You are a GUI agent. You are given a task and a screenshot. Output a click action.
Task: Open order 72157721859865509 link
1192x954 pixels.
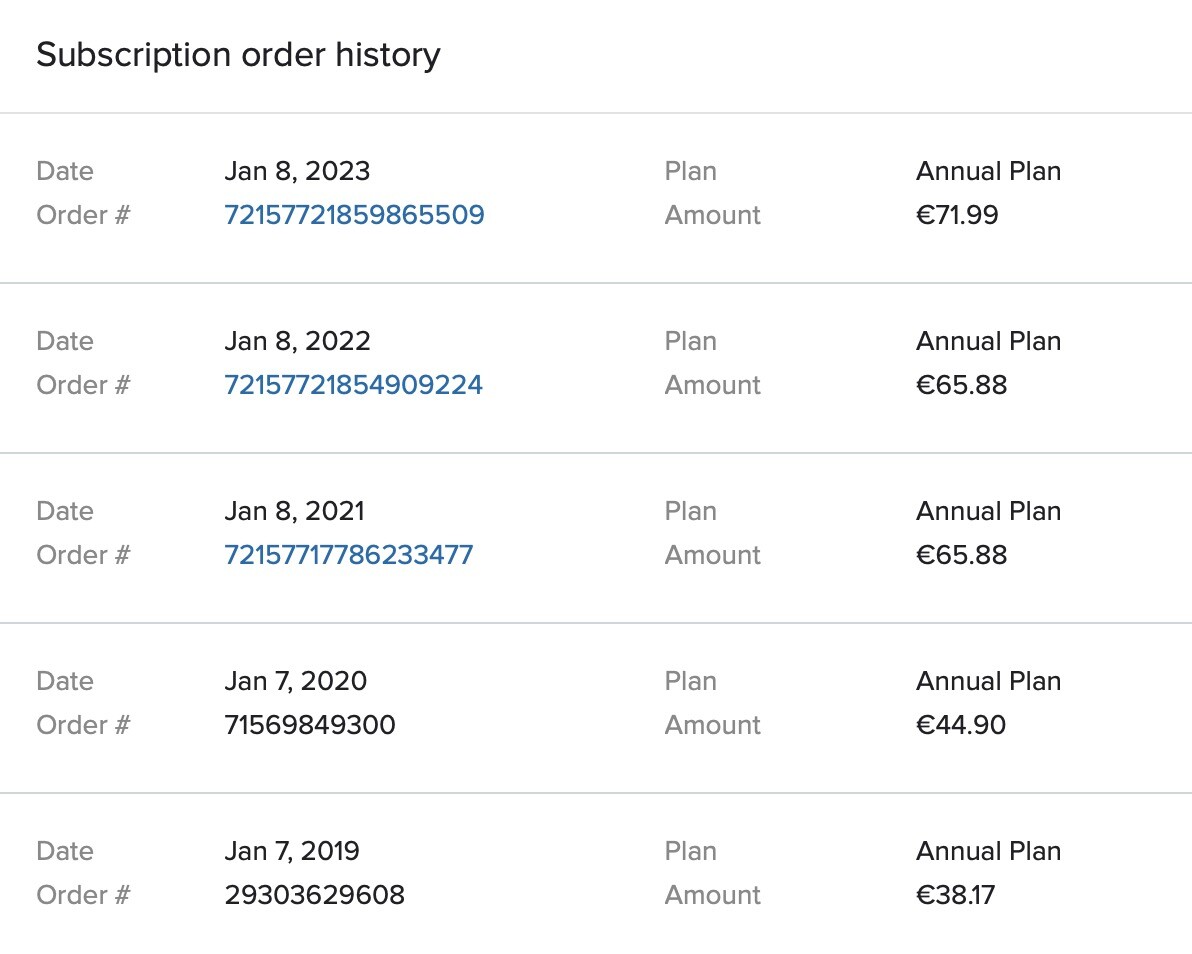(x=354, y=215)
